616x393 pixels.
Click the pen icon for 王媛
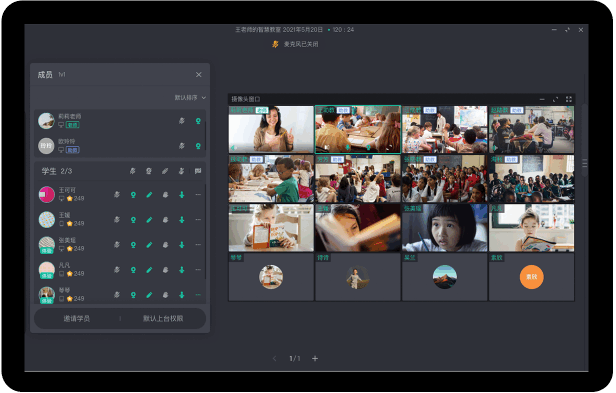[x=149, y=220]
